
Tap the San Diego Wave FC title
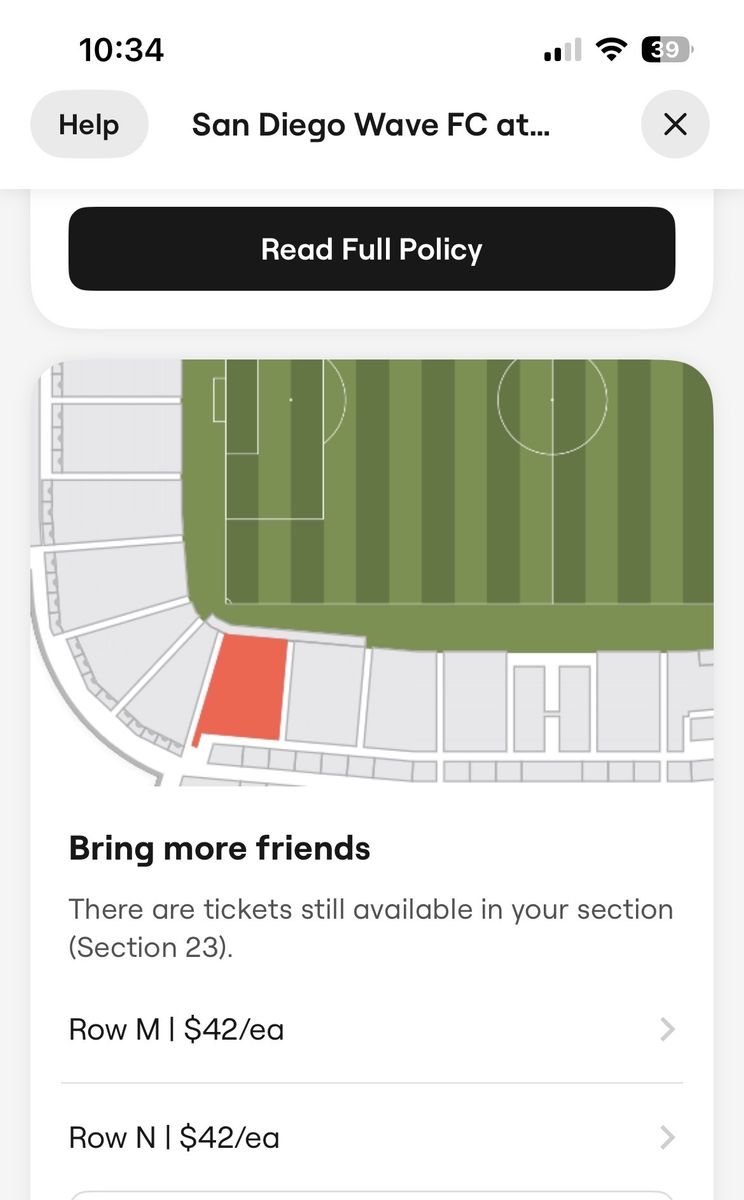point(370,125)
